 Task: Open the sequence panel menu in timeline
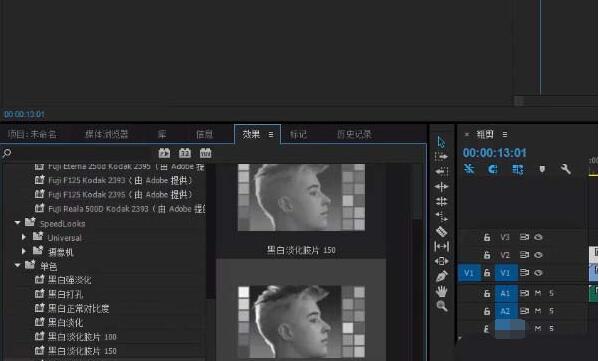[505, 134]
